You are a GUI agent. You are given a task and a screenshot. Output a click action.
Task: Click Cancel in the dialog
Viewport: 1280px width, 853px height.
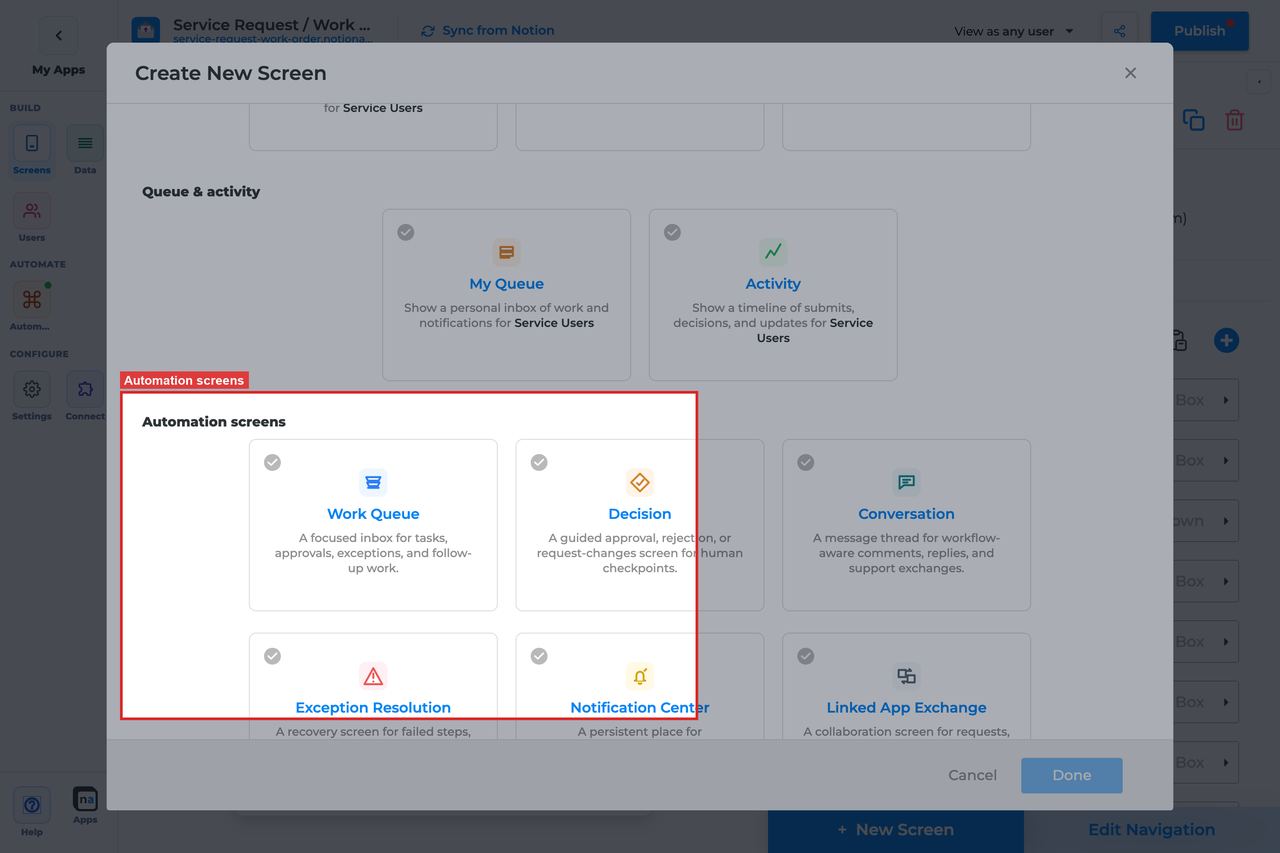point(972,775)
